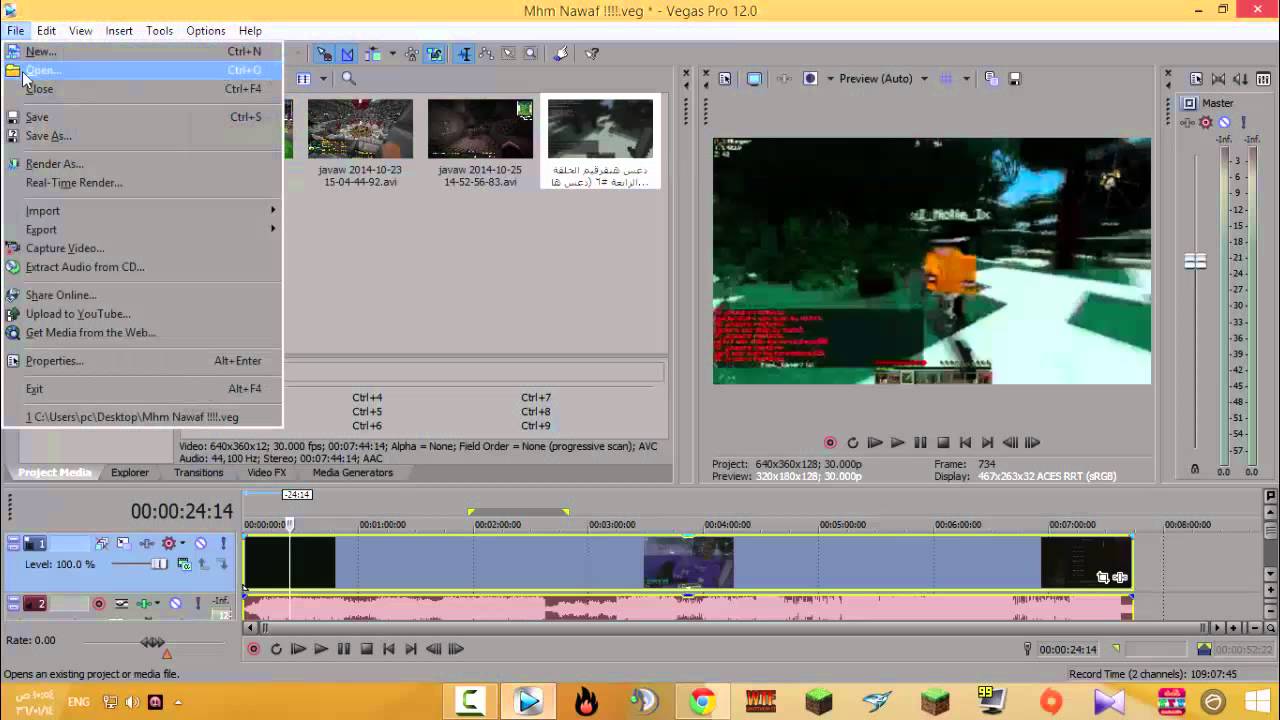Go to start in timeline transport
This screenshot has height=720, width=1280.
pyautogui.click(x=389, y=649)
